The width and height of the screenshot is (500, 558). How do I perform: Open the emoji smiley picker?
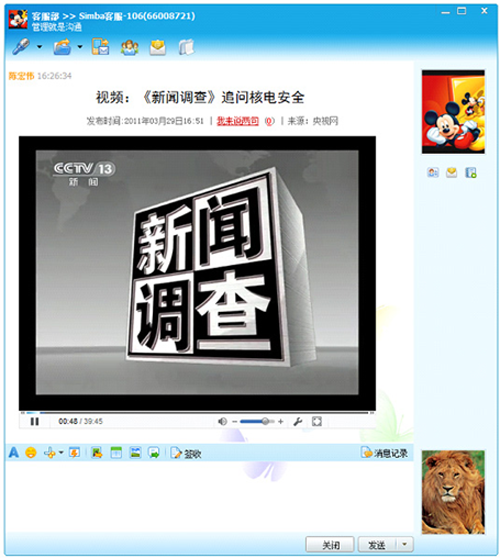click(31, 452)
